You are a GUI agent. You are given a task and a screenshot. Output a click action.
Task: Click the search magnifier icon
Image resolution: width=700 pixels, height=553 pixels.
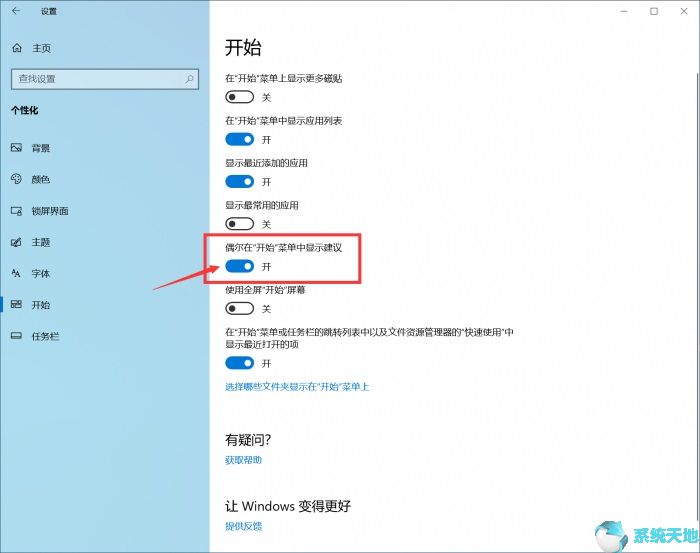pyautogui.click(x=189, y=79)
